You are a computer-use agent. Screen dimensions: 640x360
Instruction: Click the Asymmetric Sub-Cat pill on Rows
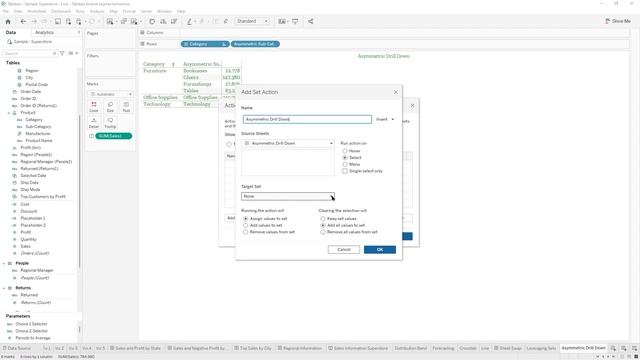point(255,44)
